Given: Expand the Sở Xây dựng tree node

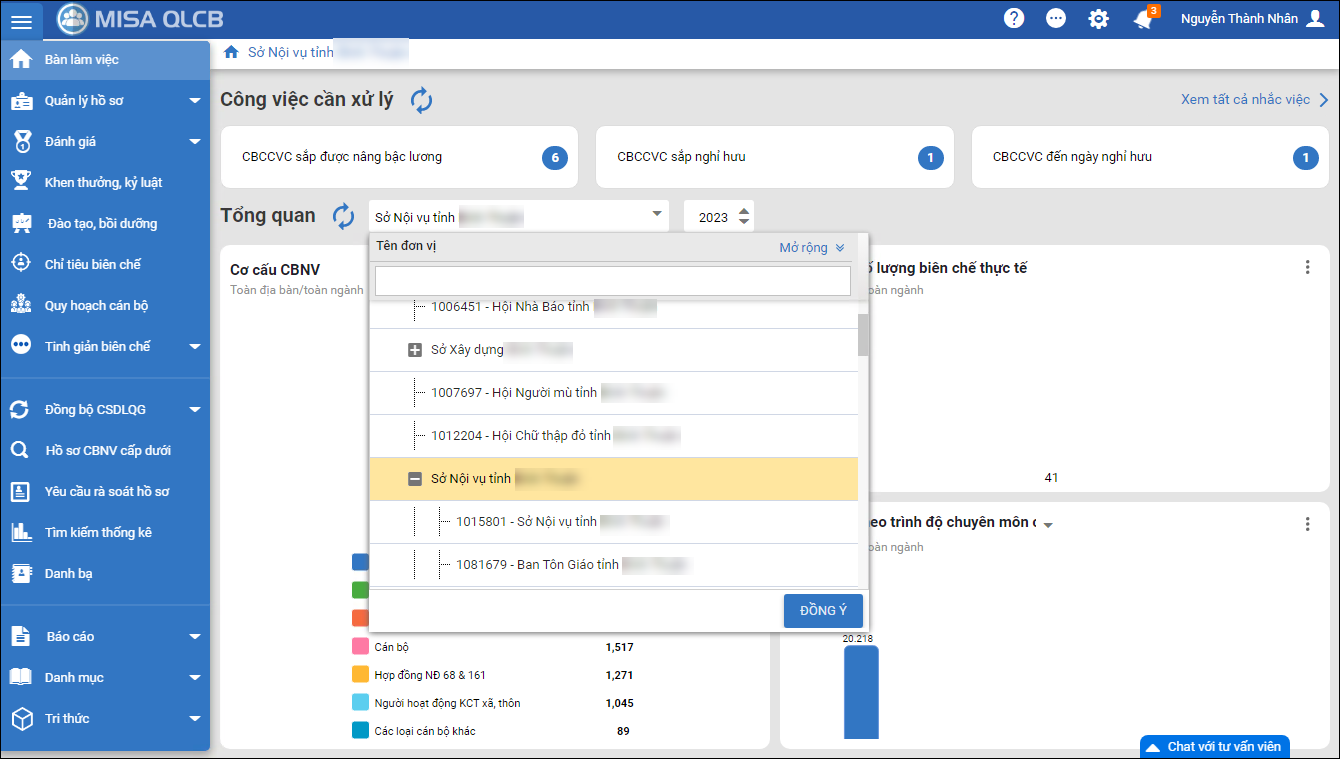Looking at the screenshot, I should [415, 351].
